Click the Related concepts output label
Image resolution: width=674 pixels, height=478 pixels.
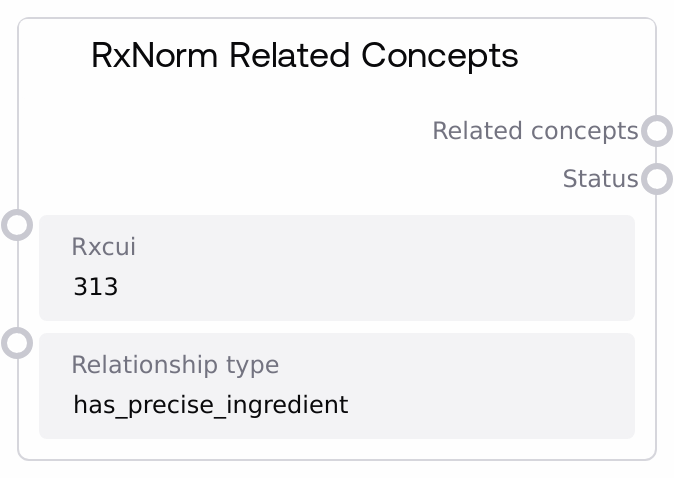(534, 131)
